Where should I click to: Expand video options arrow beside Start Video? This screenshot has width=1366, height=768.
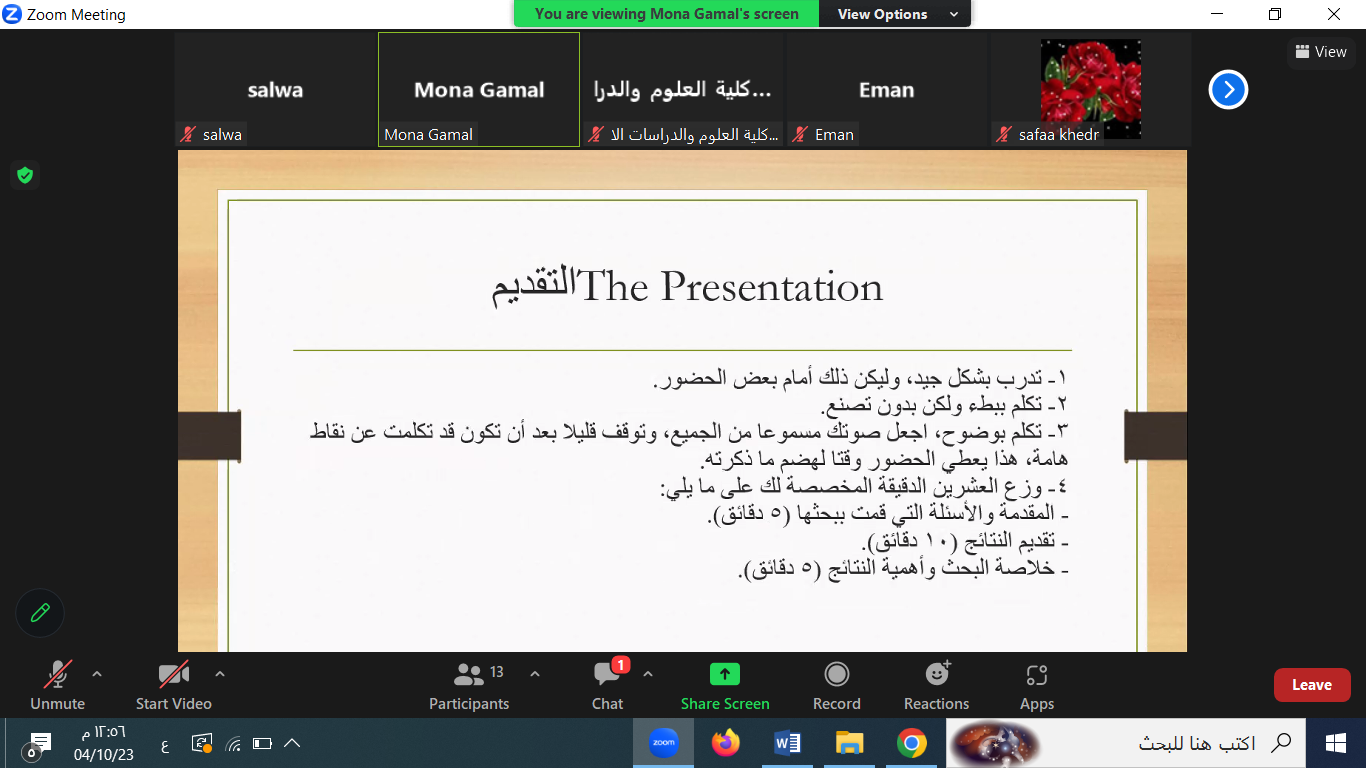click(x=220, y=674)
